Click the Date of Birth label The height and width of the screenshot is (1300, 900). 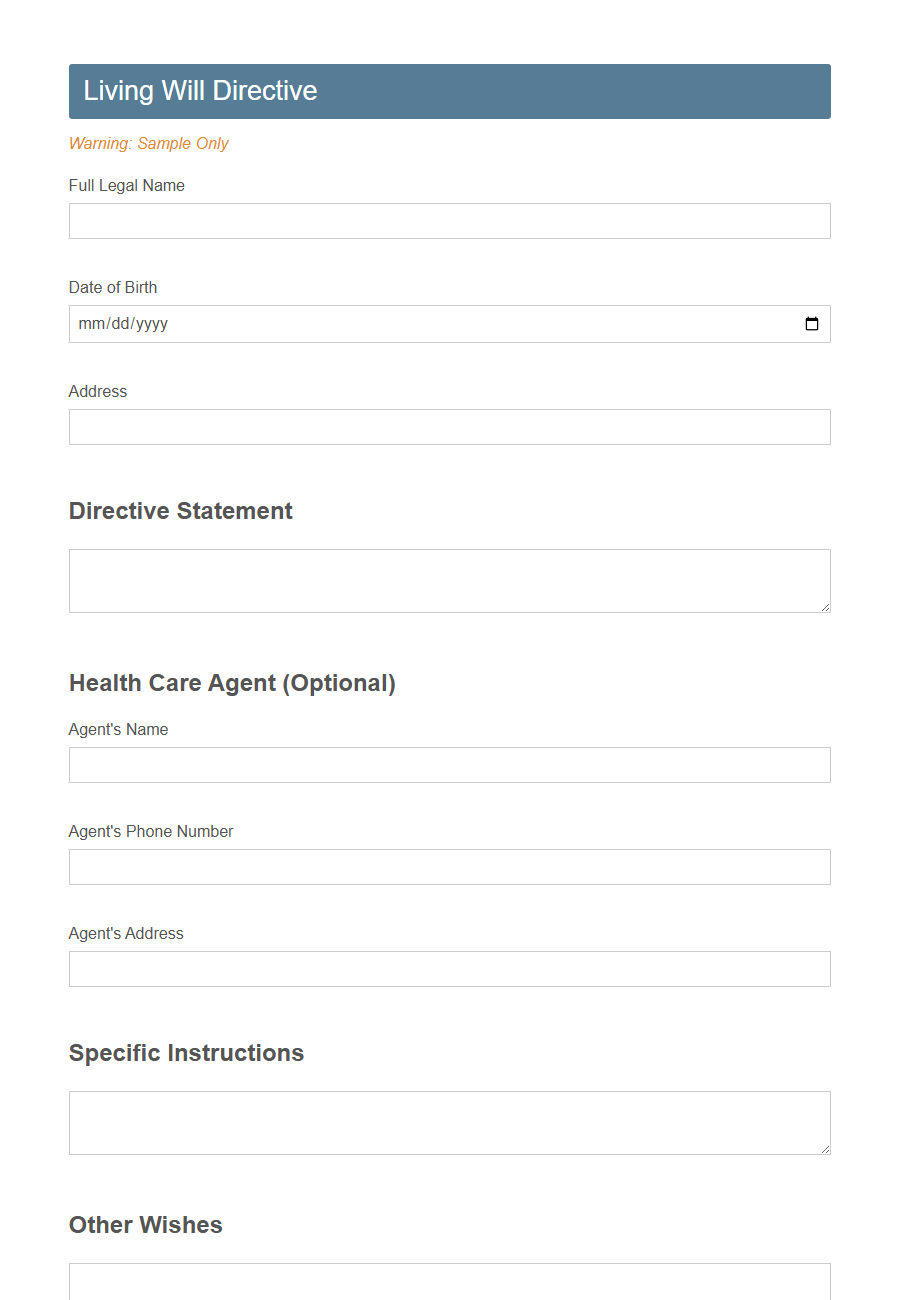point(113,288)
